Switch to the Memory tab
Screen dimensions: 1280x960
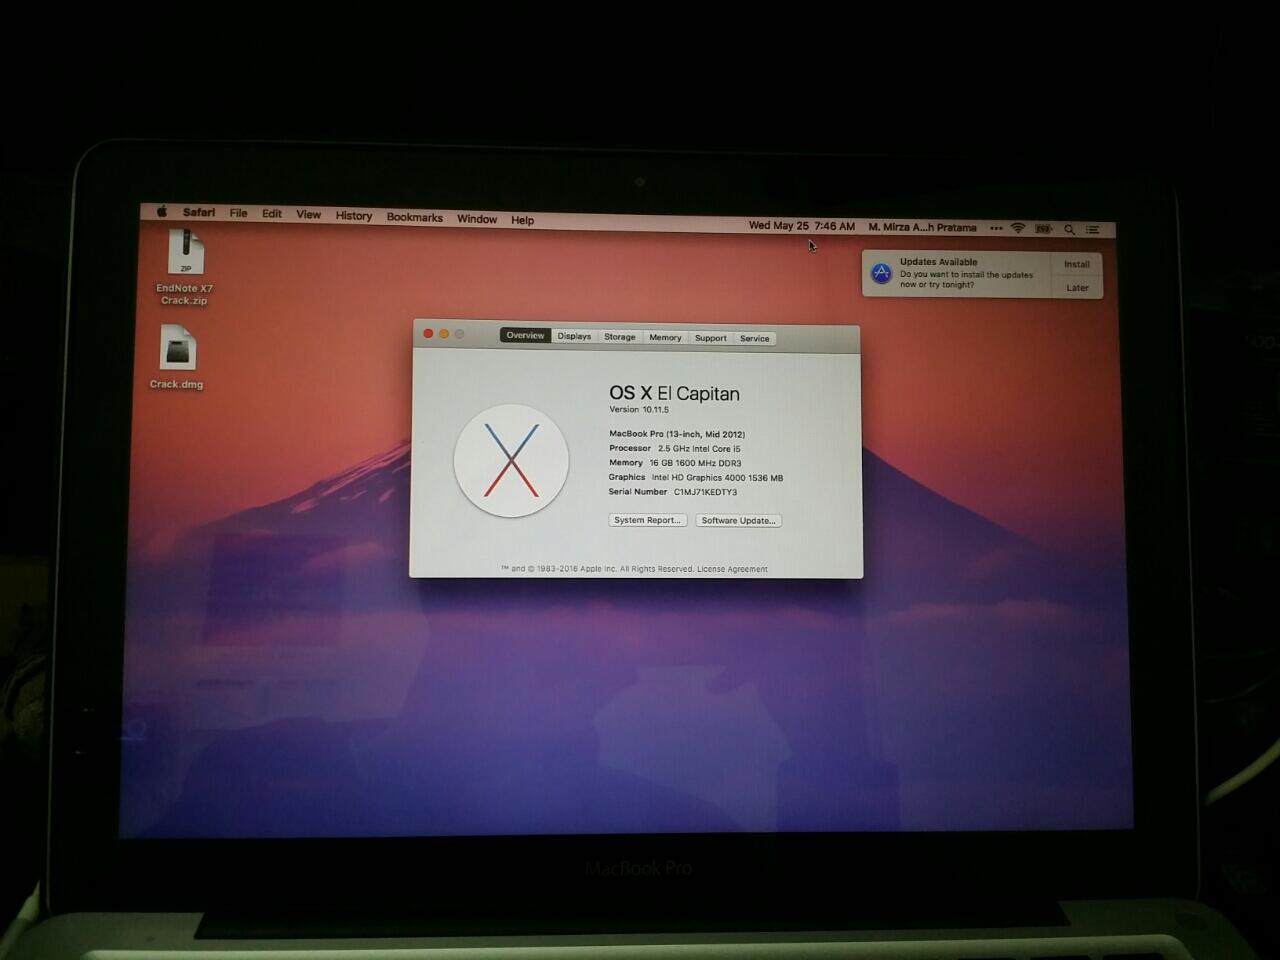click(x=665, y=338)
